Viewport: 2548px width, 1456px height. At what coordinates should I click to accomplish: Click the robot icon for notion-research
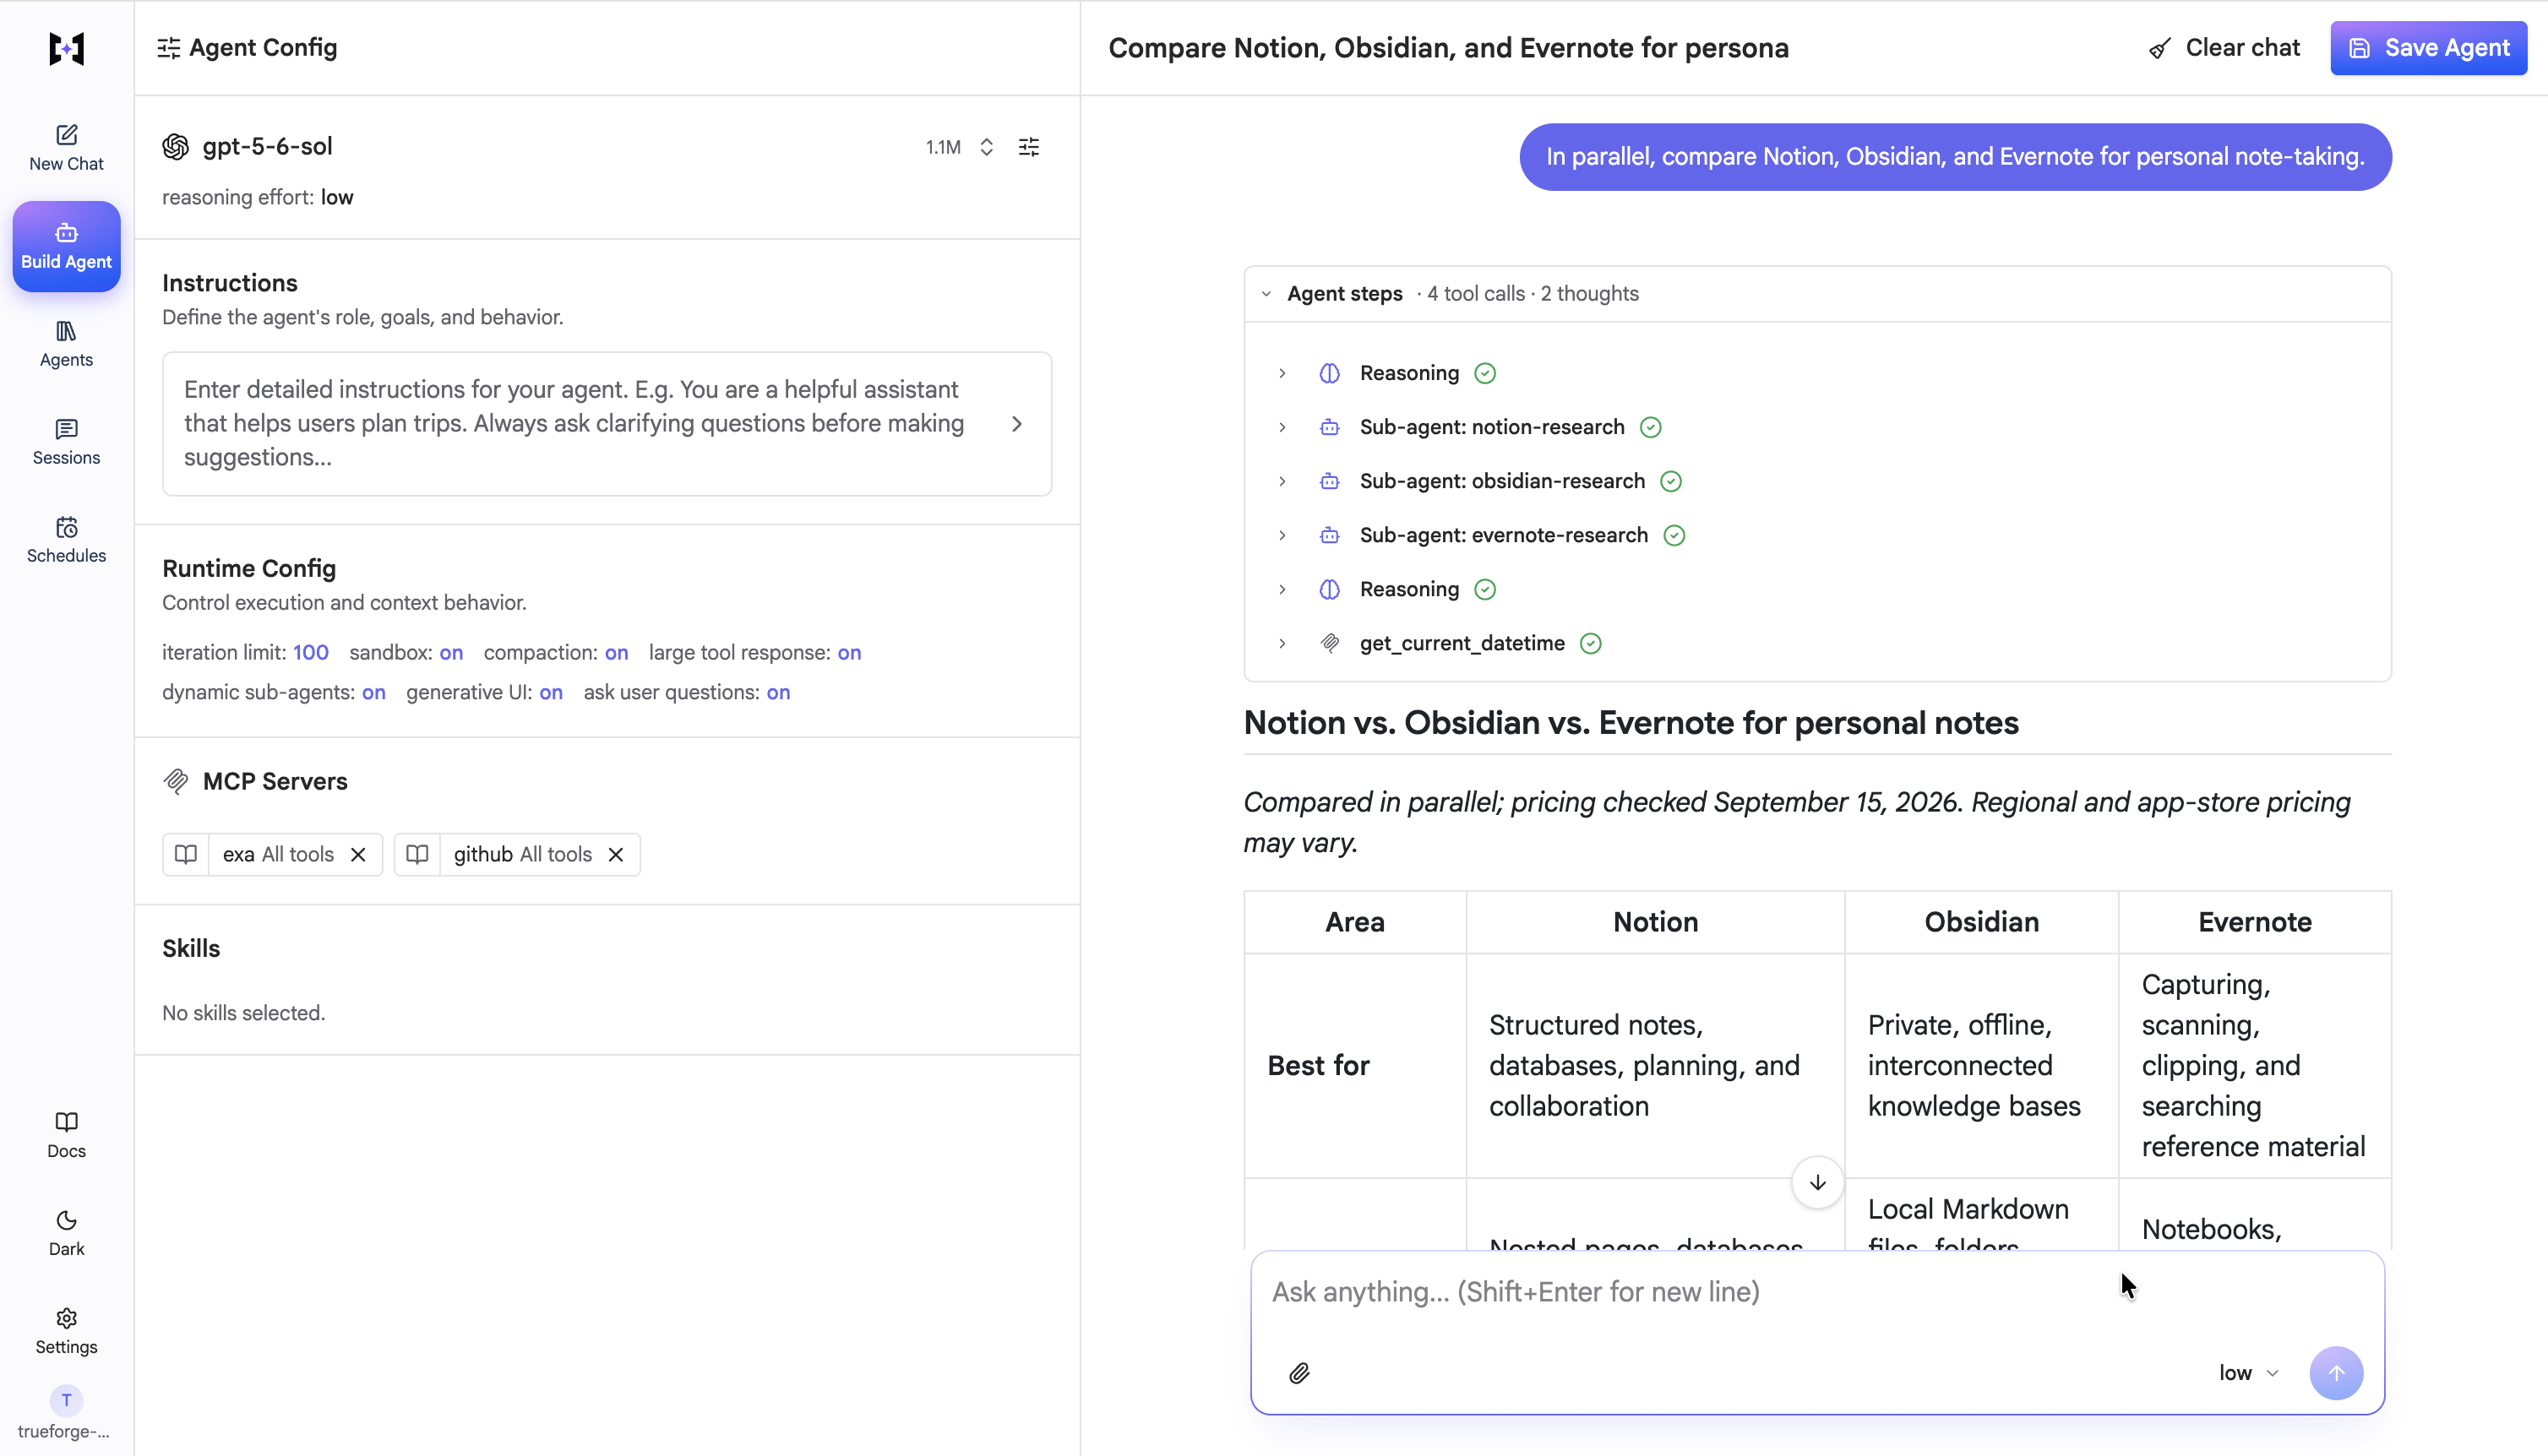[x=1329, y=427]
